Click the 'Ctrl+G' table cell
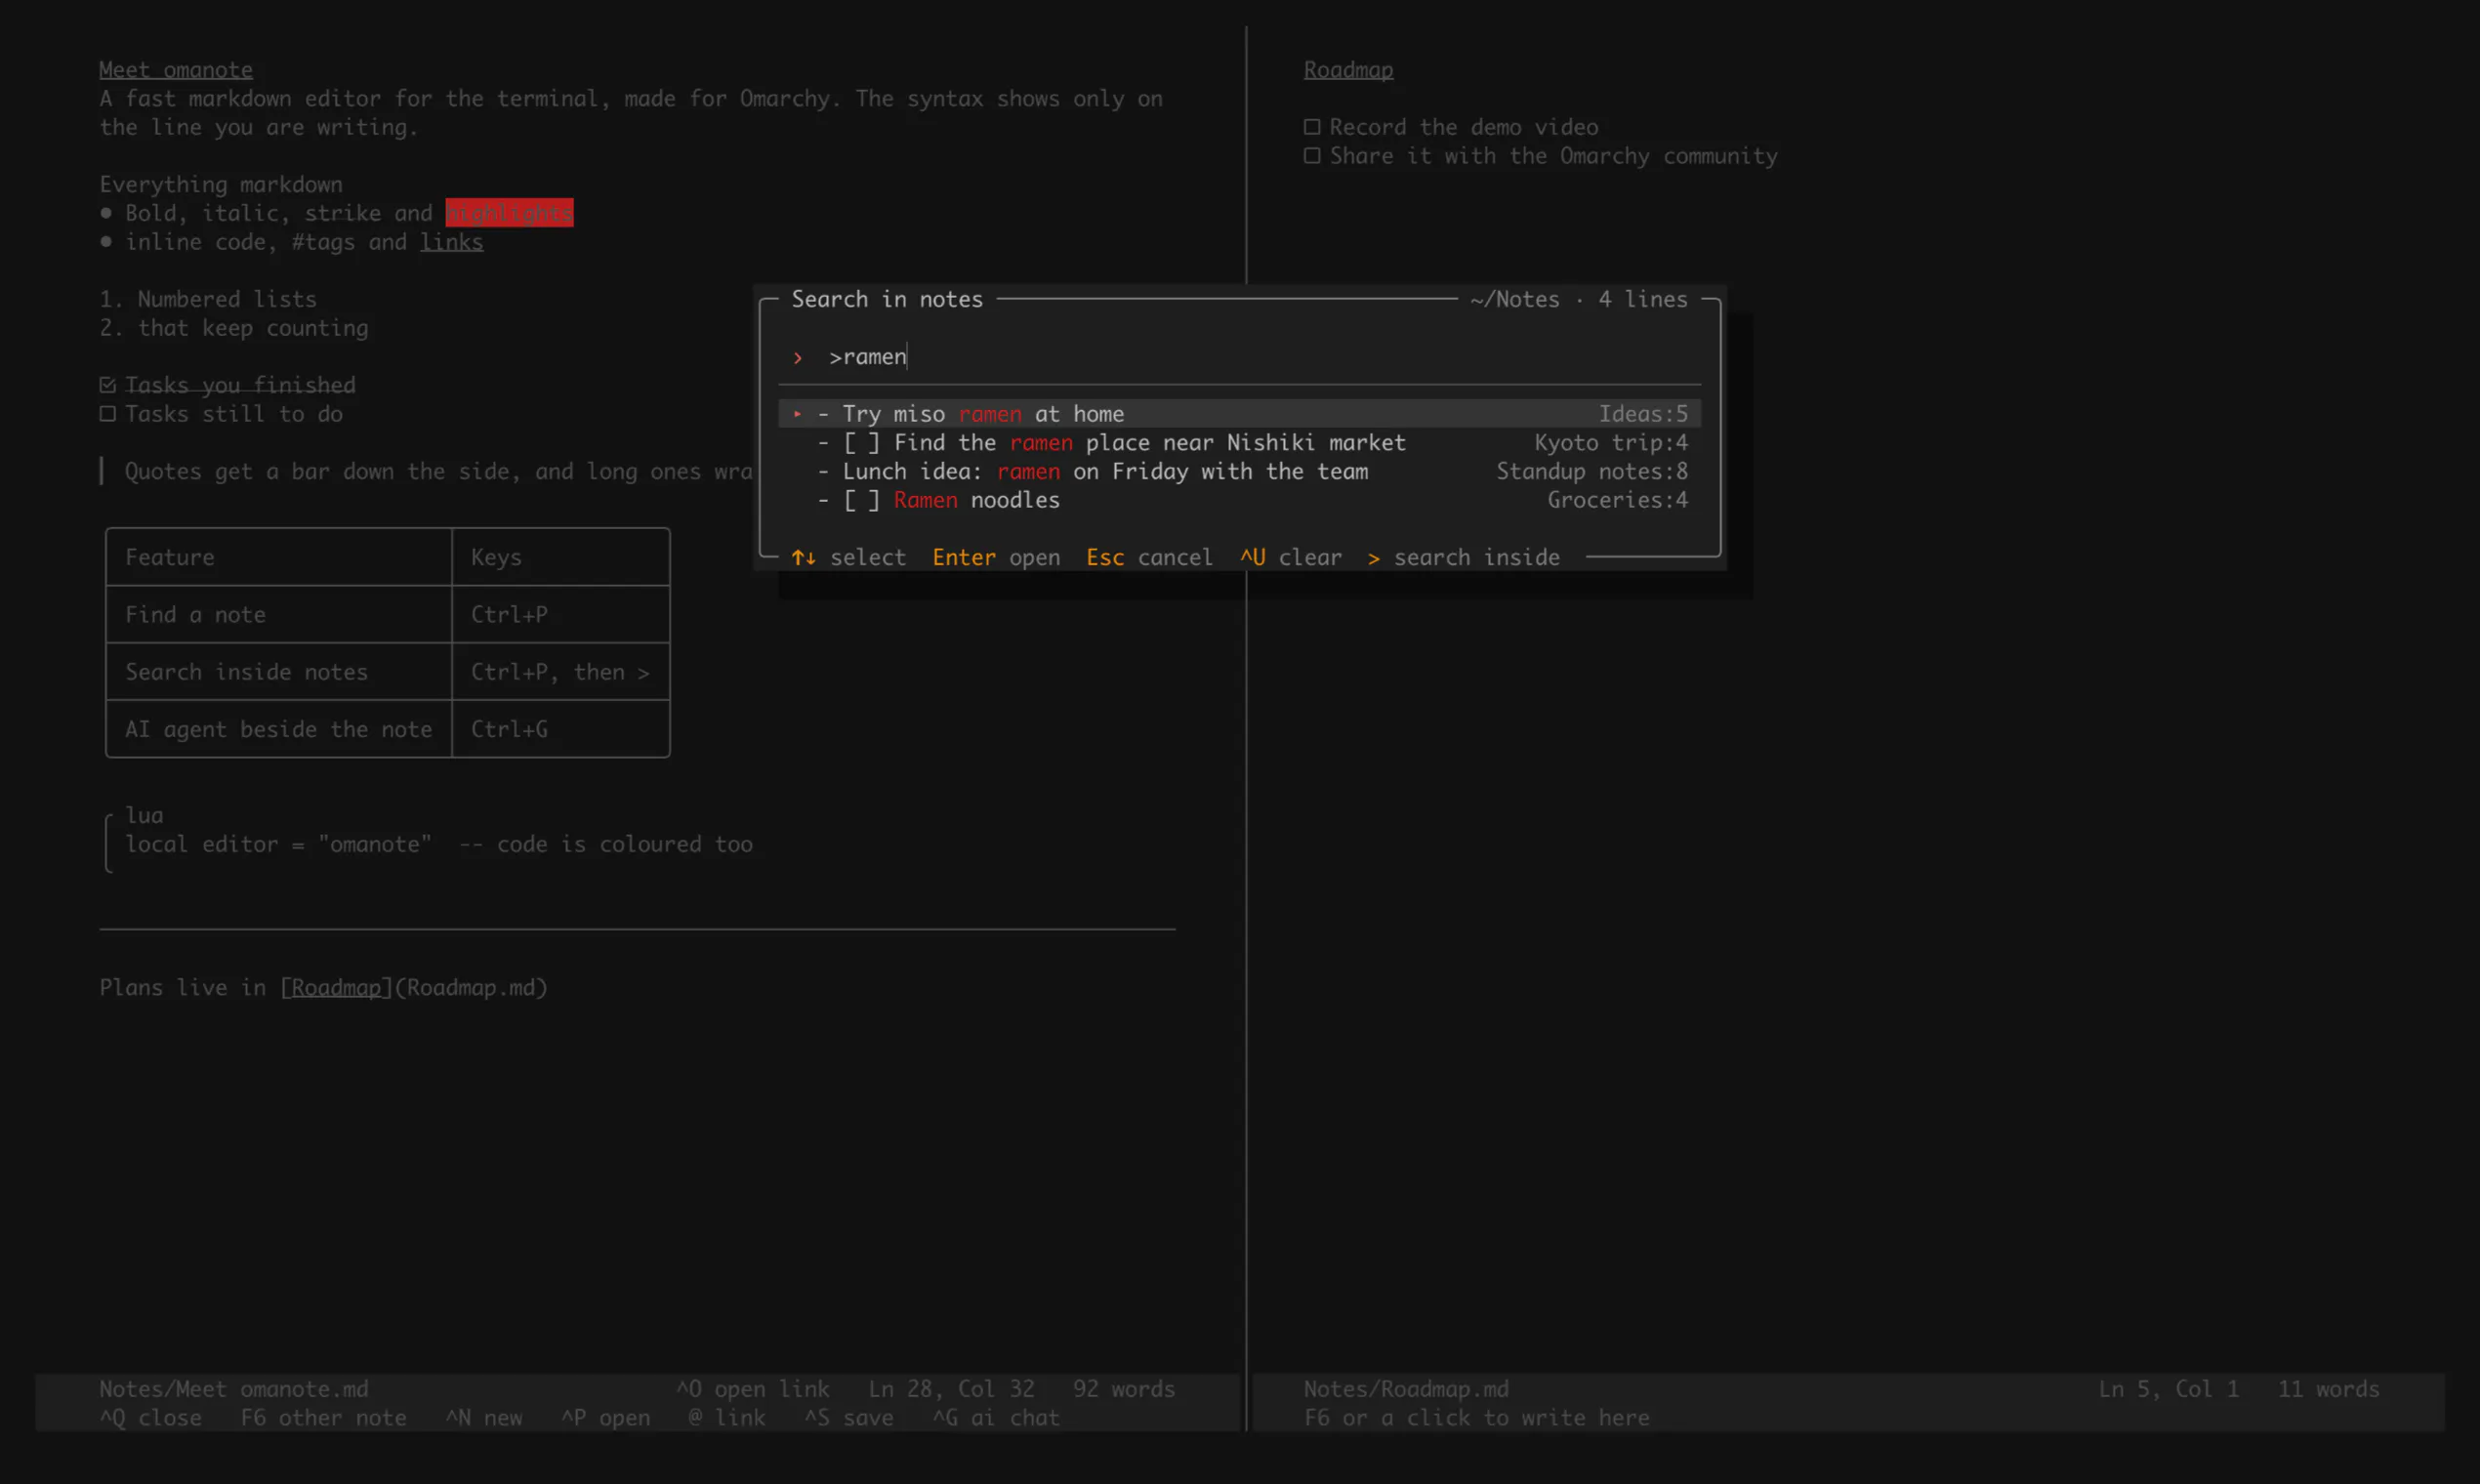This screenshot has width=2480, height=1484. [561, 730]
